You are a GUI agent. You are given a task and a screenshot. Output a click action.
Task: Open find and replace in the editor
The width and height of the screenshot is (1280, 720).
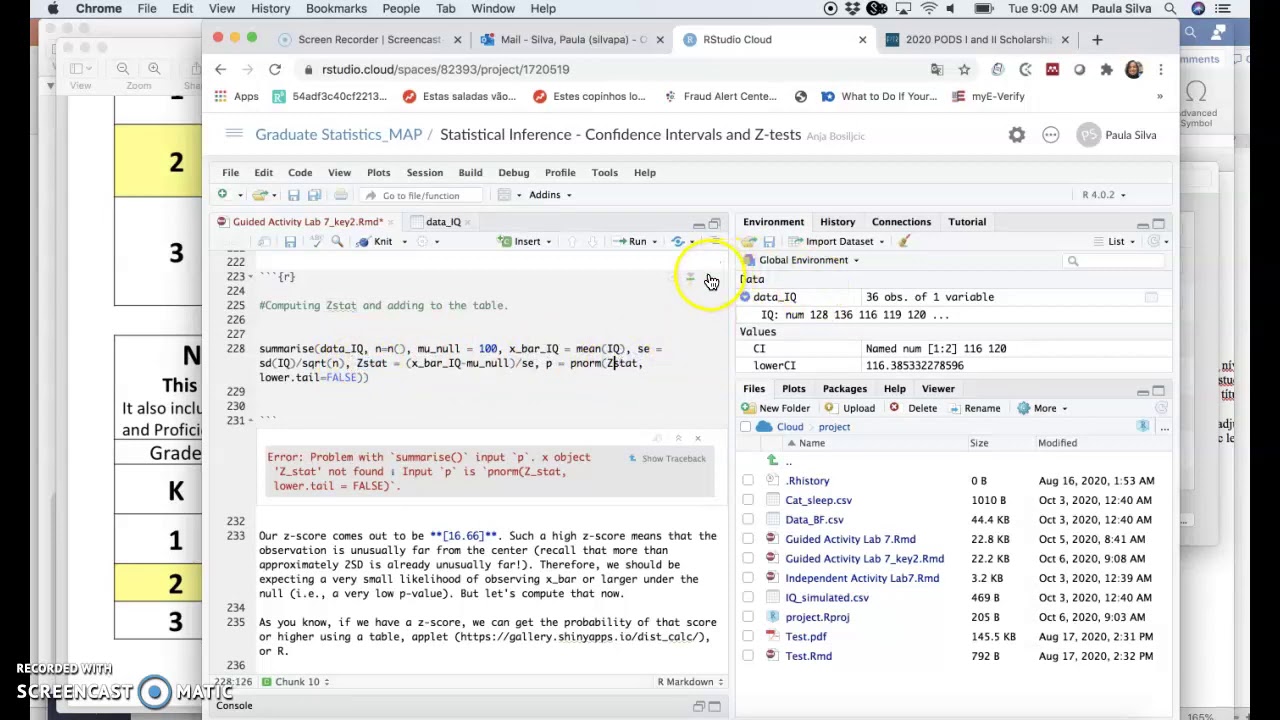[x=337, y=241]
